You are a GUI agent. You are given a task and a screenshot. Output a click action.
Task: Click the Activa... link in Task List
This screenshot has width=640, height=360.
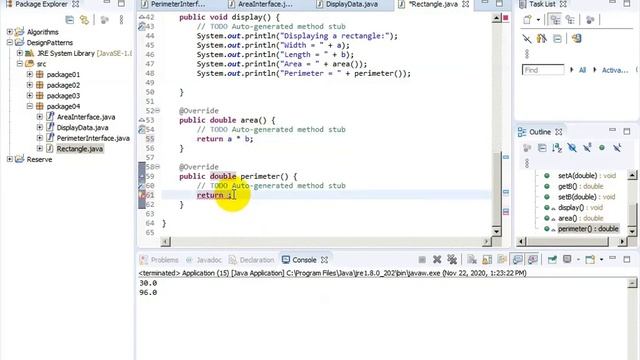(x=615, y=70)
